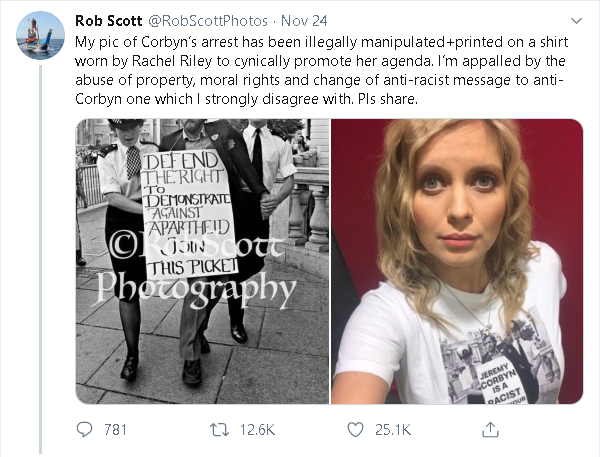
Task: Expand the tweet's more options chevron
Action: click(x=576, y=21)
